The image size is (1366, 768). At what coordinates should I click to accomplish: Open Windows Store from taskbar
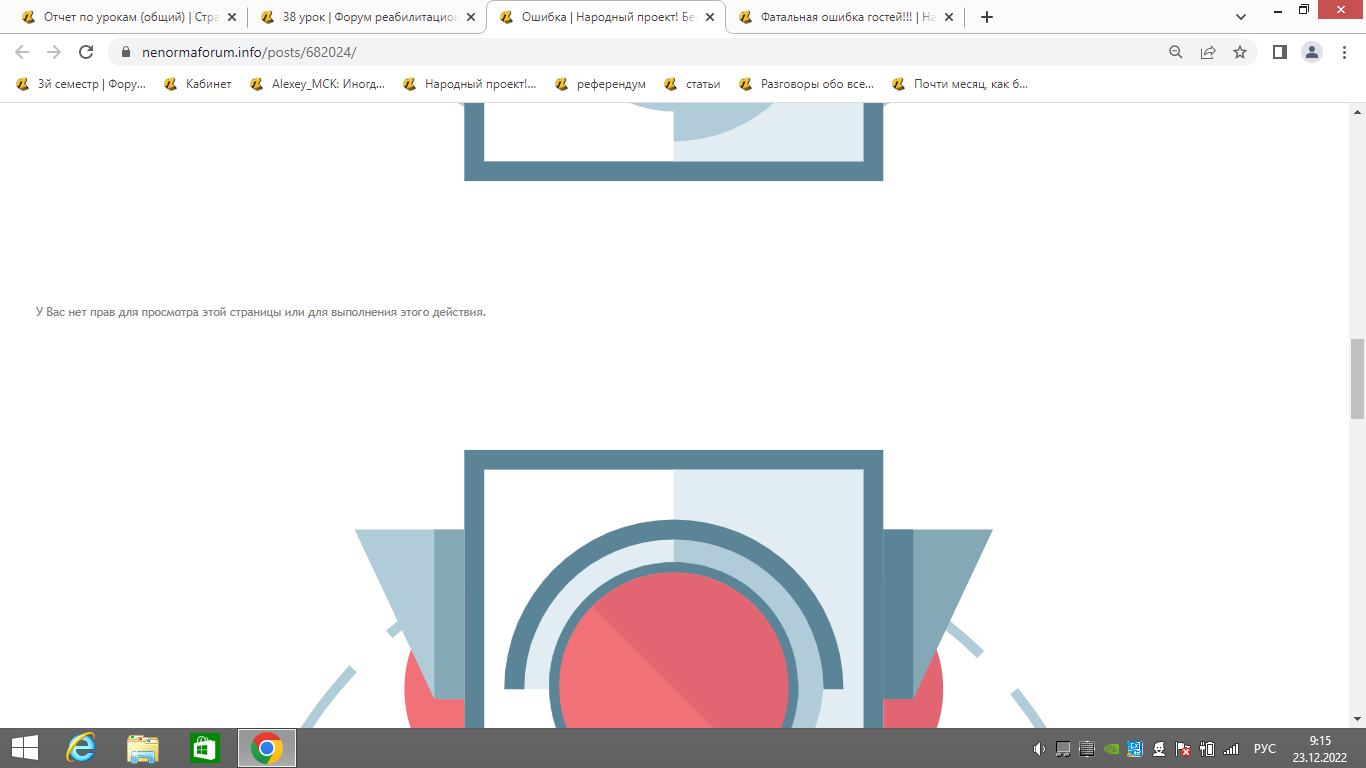click(x=204, y=748)
